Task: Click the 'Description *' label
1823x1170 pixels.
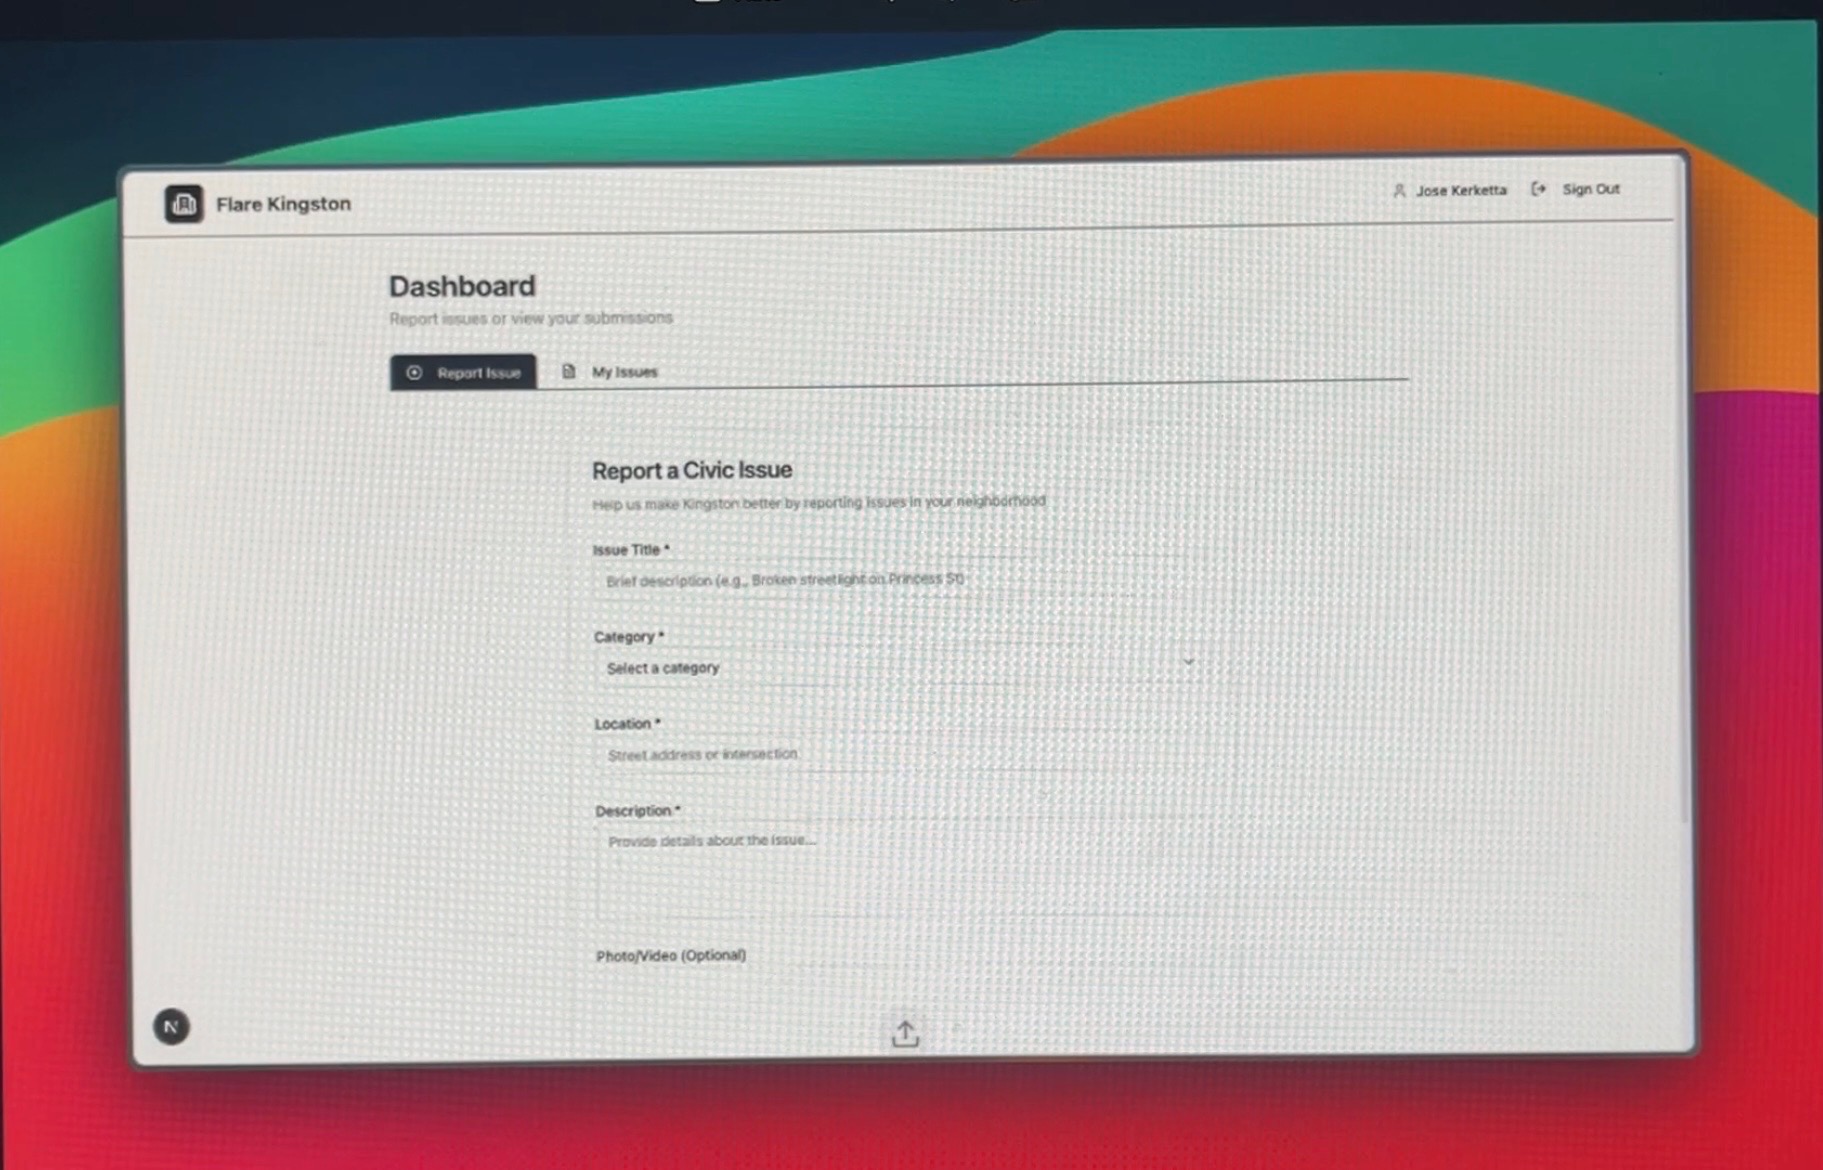Action: pyautogui.click(x=638, y=811)
